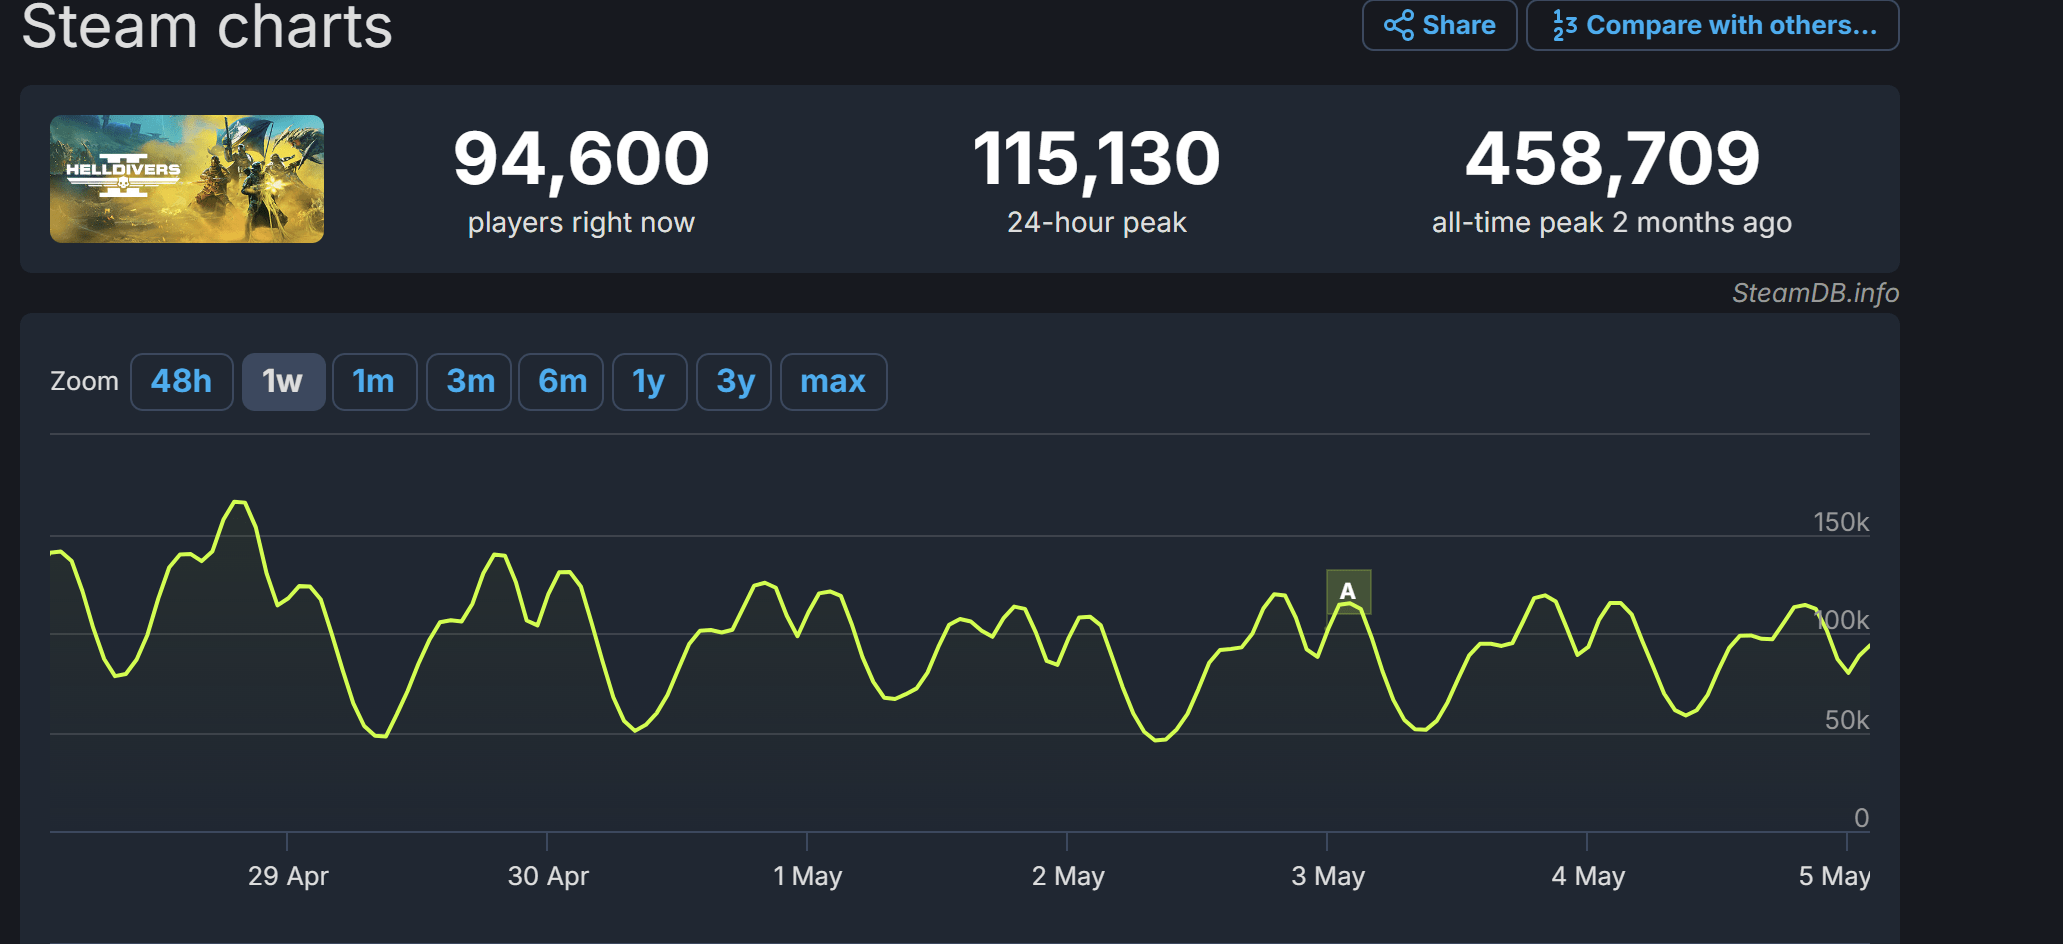Screen dimensions: 2063x944
Task: Switch chart zoom to 3m
Action: pos(470,382)
